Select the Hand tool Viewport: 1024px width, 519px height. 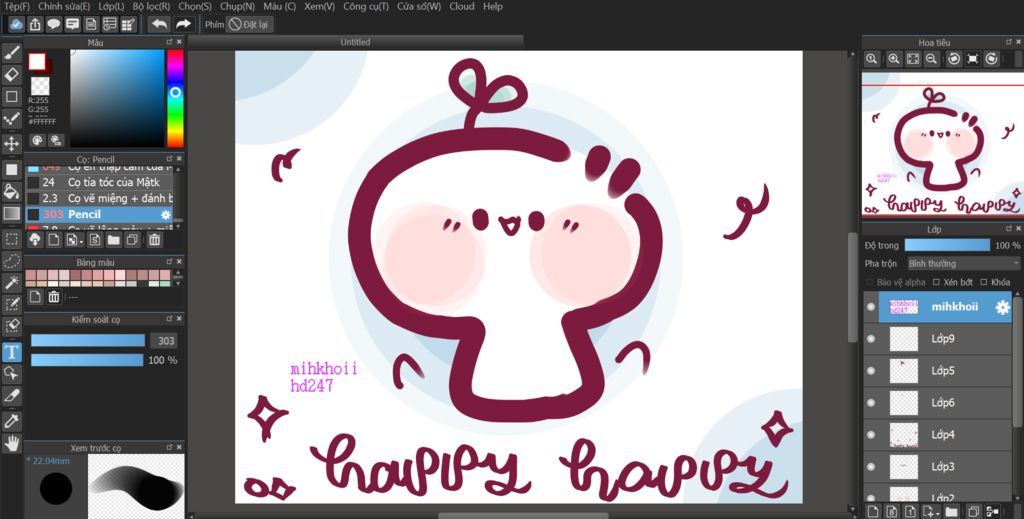11,444
